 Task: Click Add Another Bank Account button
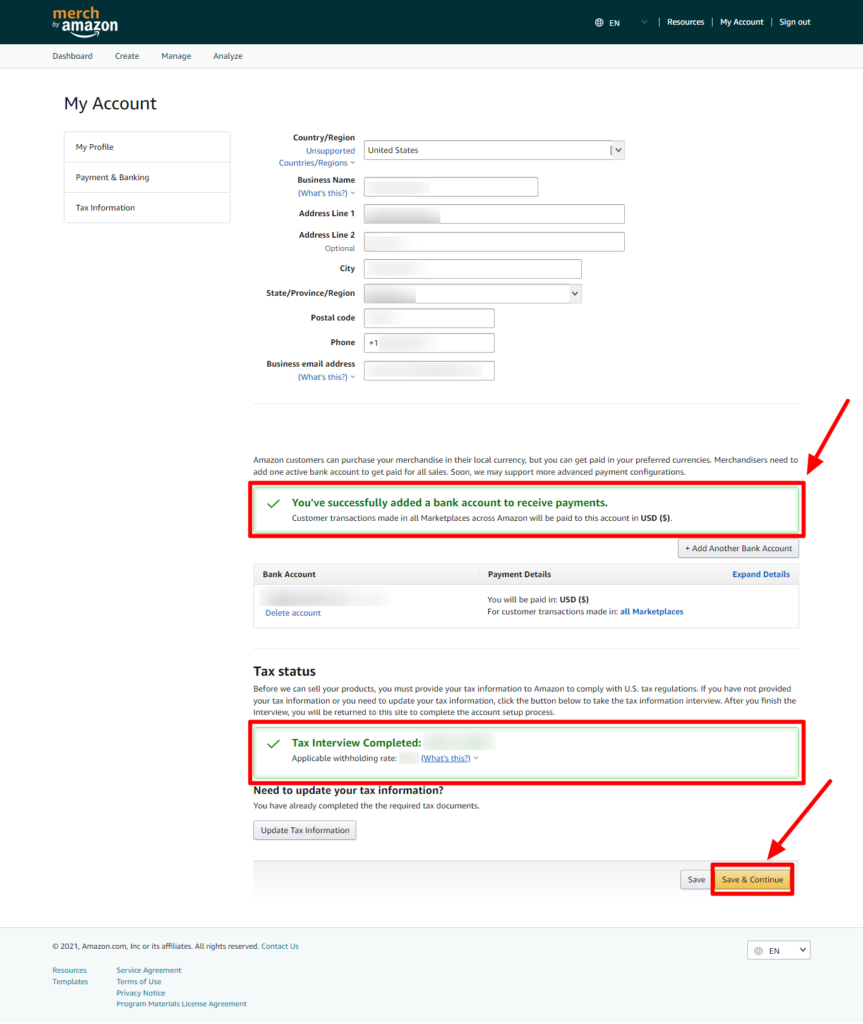click(738, 549)
